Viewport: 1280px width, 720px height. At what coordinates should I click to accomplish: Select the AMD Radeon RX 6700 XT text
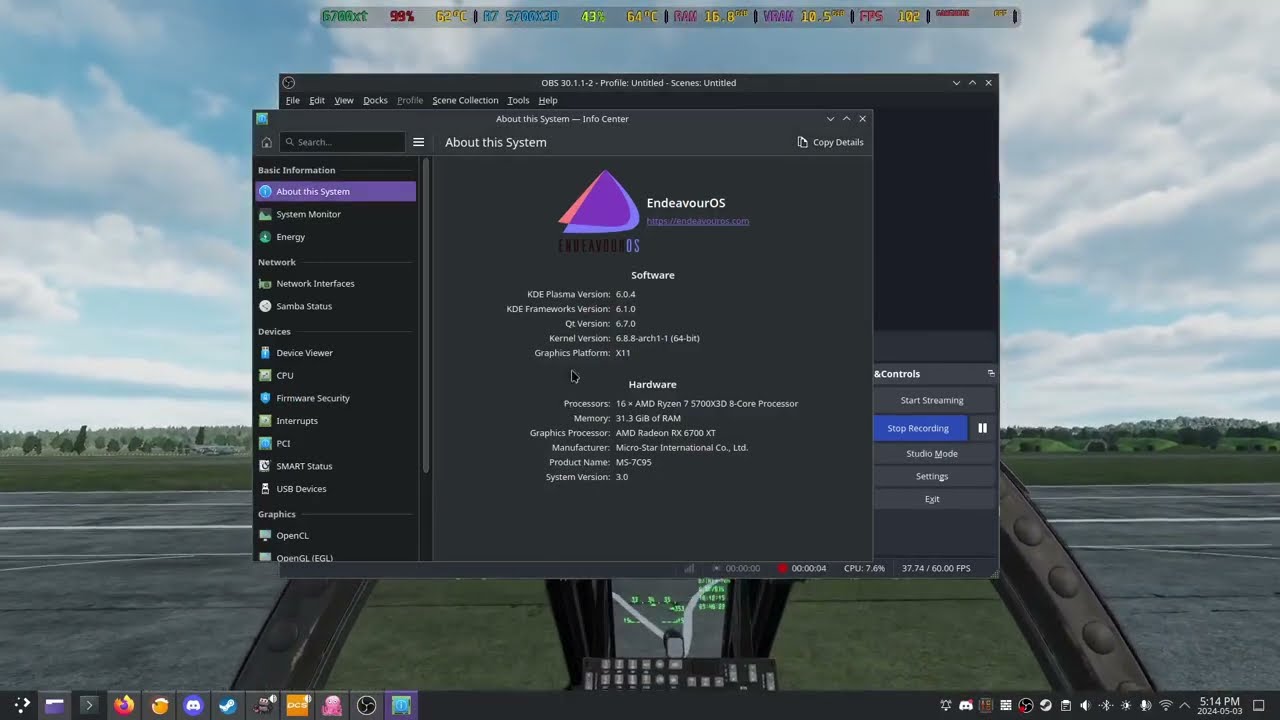(665, 433)
